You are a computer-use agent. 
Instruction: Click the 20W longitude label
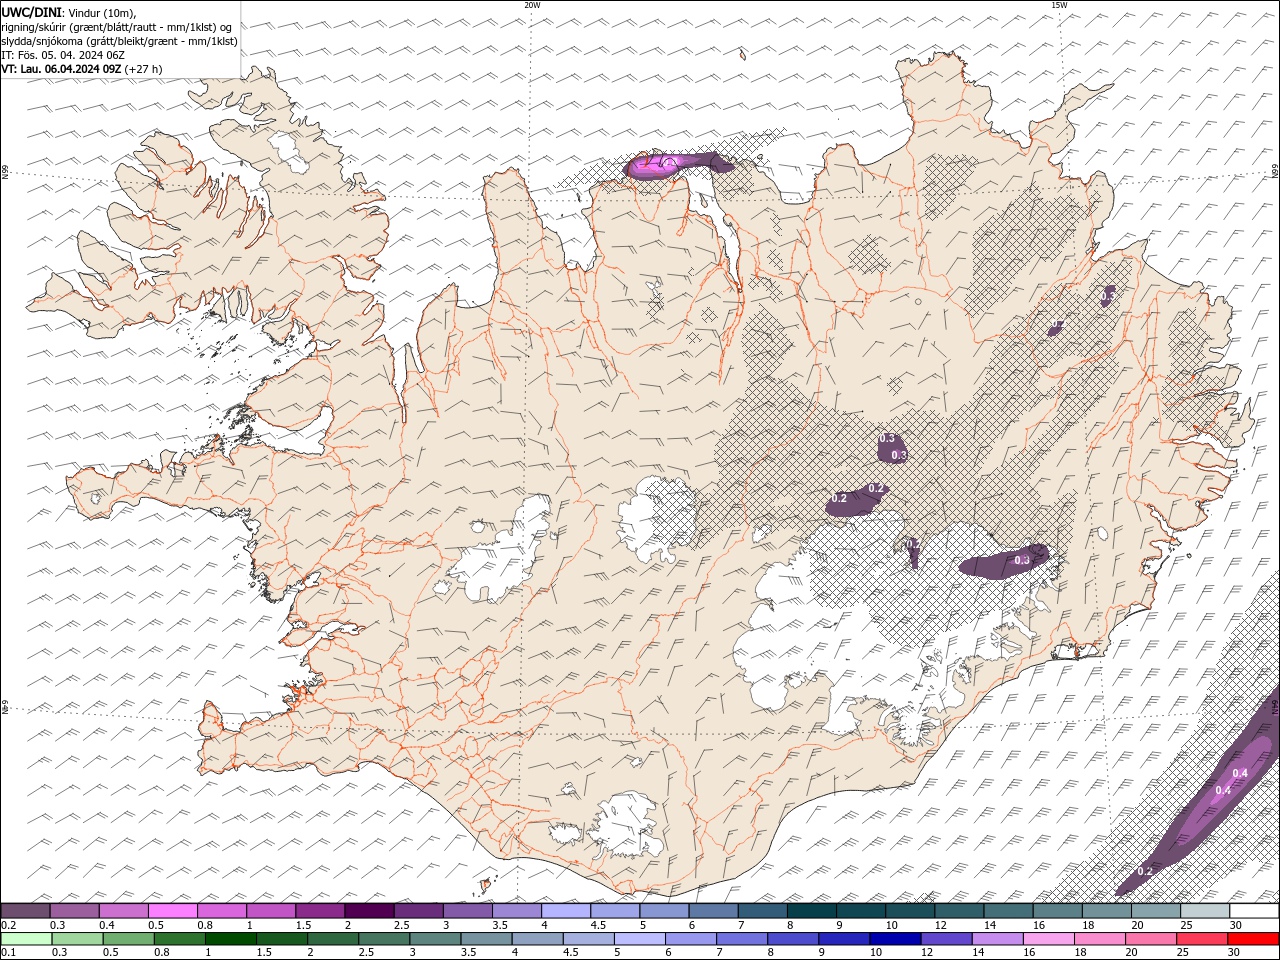(532, 5)
